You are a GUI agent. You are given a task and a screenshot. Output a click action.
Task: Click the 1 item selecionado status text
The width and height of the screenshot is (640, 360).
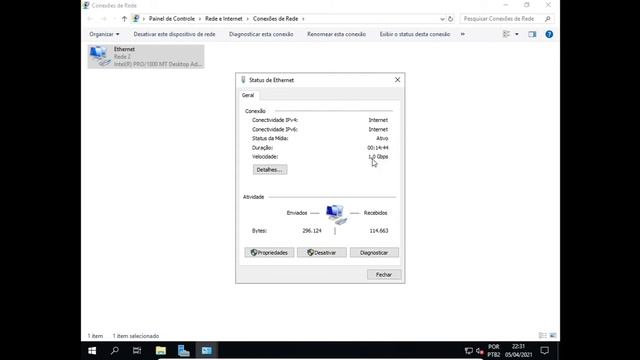pyautogui.click(x=136, y=336)
